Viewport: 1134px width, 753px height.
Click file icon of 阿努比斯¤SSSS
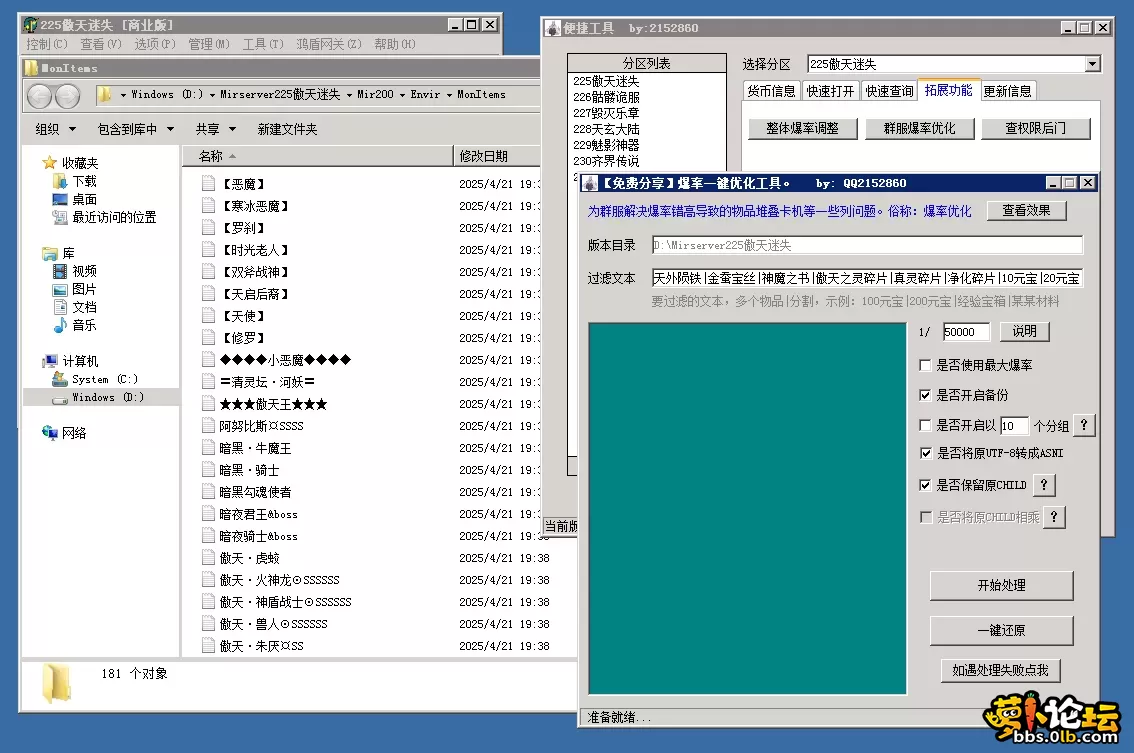pos(208,426)
